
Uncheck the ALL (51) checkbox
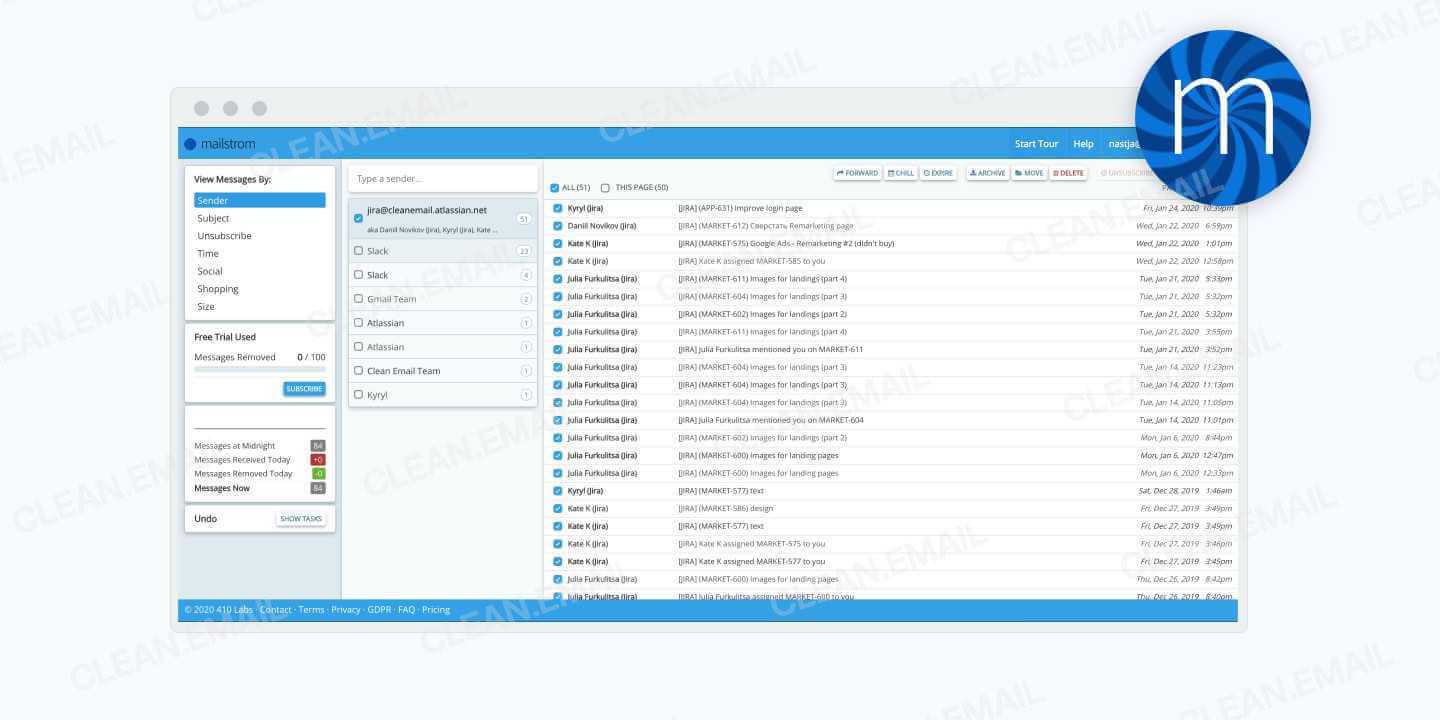pyautogui.click(x=555, y=188)
